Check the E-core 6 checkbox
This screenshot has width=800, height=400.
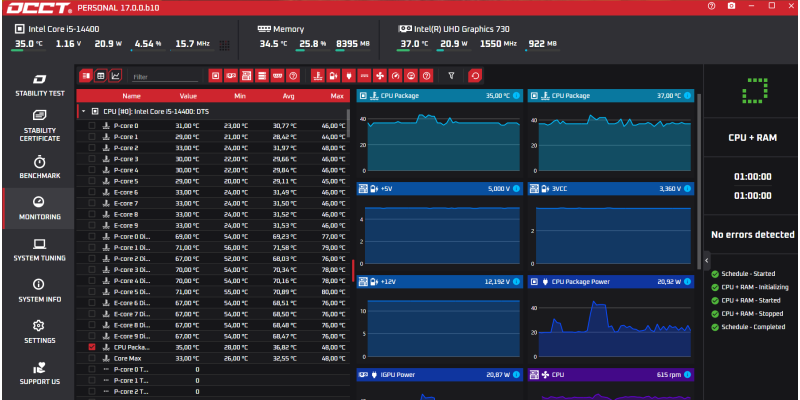[92, 192]
